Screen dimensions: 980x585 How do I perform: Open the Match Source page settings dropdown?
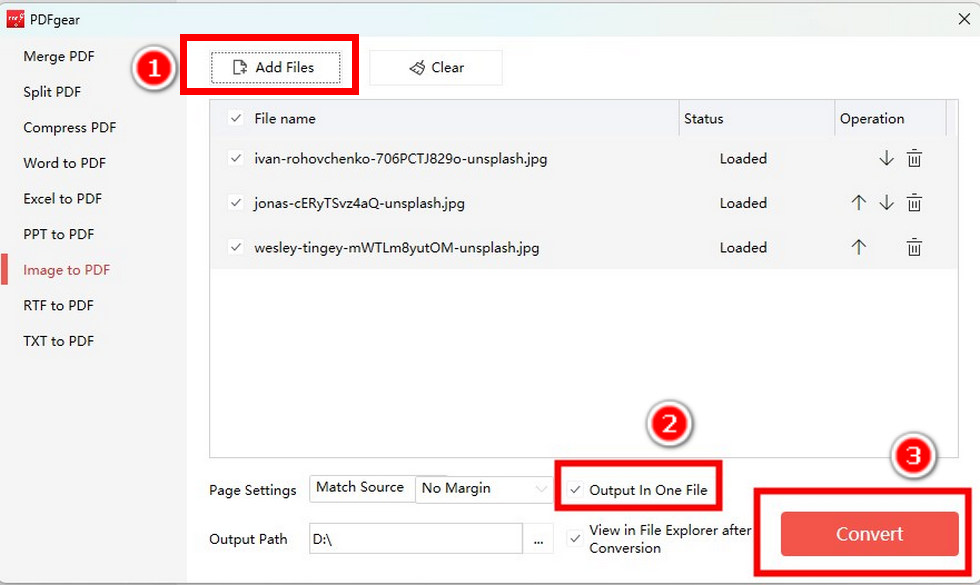click(361, 488)
